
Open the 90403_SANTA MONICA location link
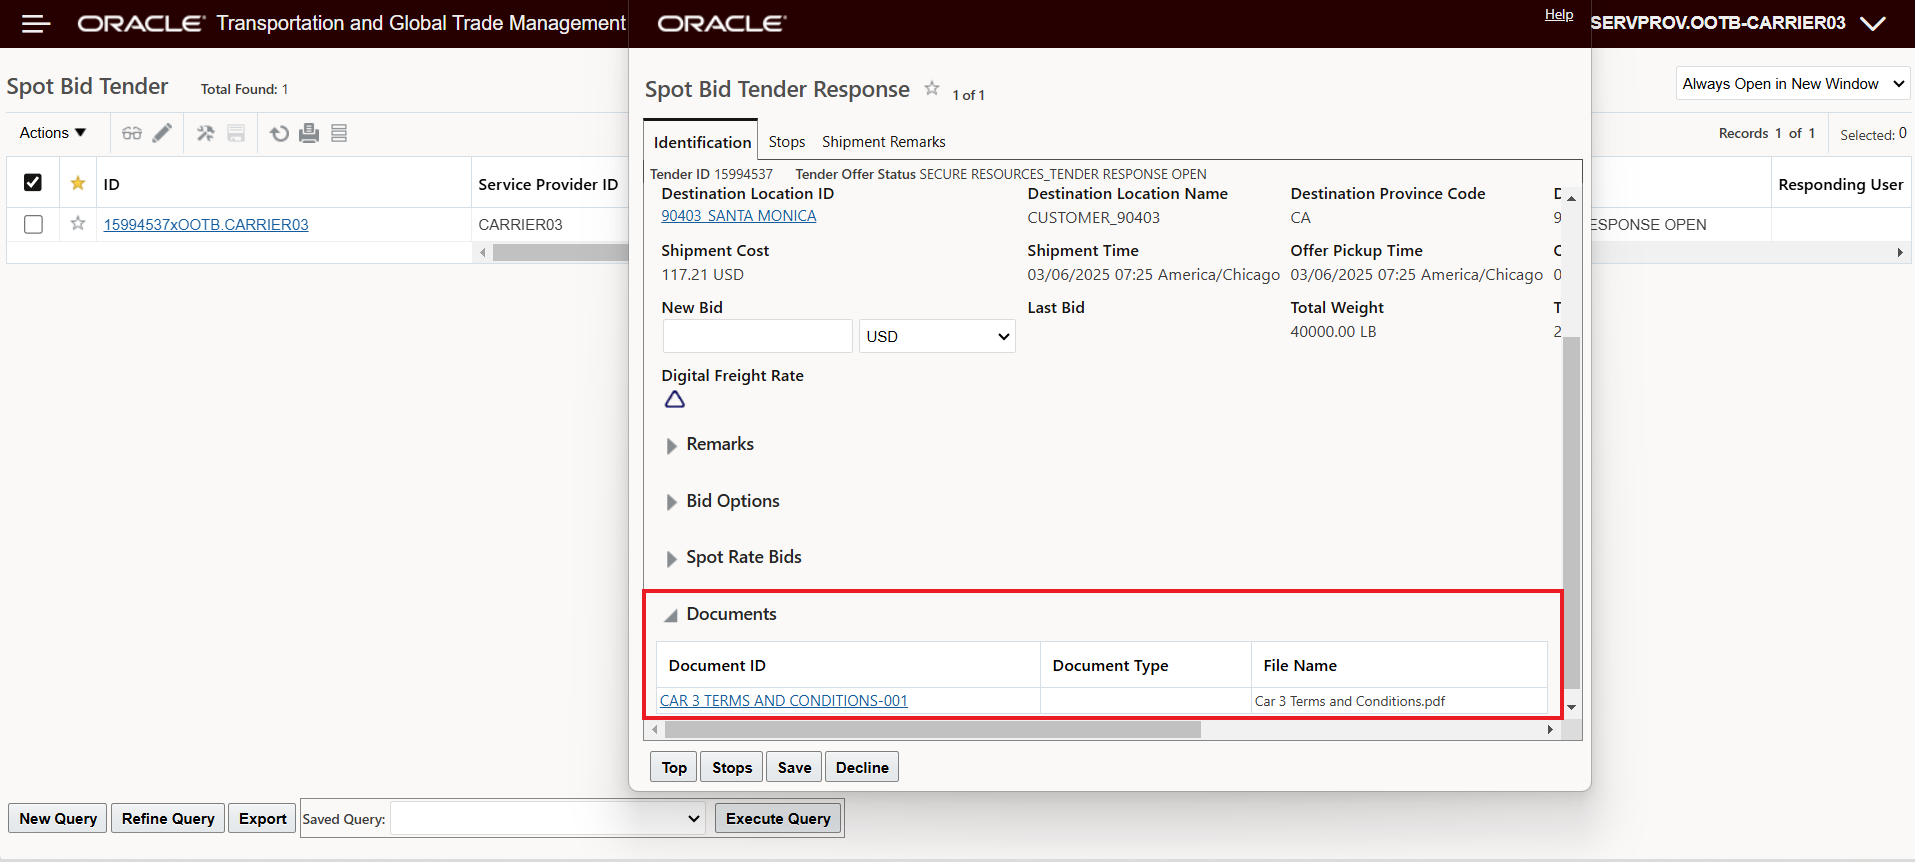pyautogui.click(x=739, y=216)
